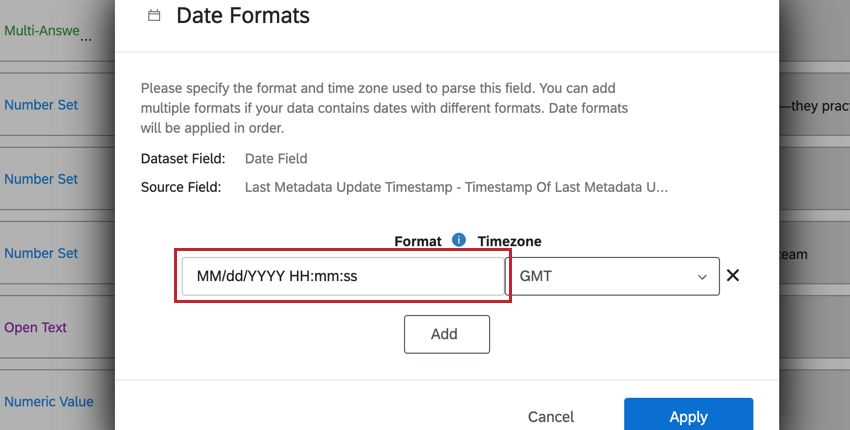Remove the format row with the X icon
The height and width of the screenshot is (430, 850).
point(732,276)
